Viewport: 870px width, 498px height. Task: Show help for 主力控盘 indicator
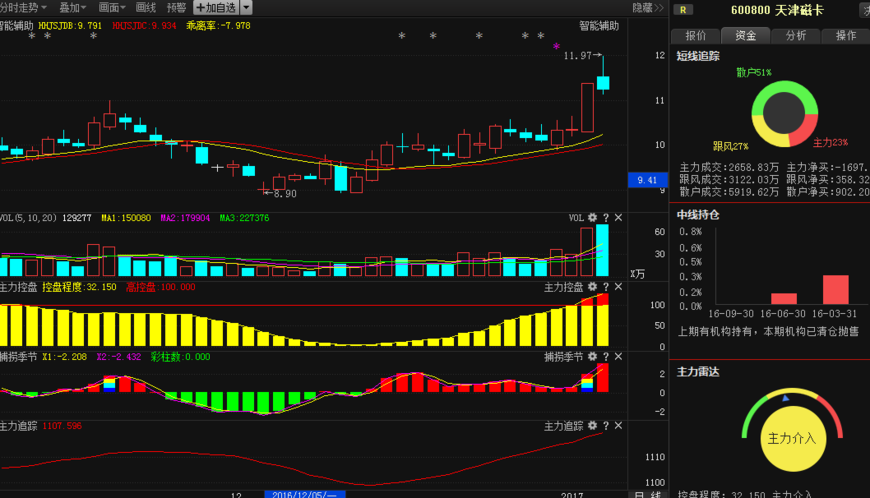coord(606,287)
